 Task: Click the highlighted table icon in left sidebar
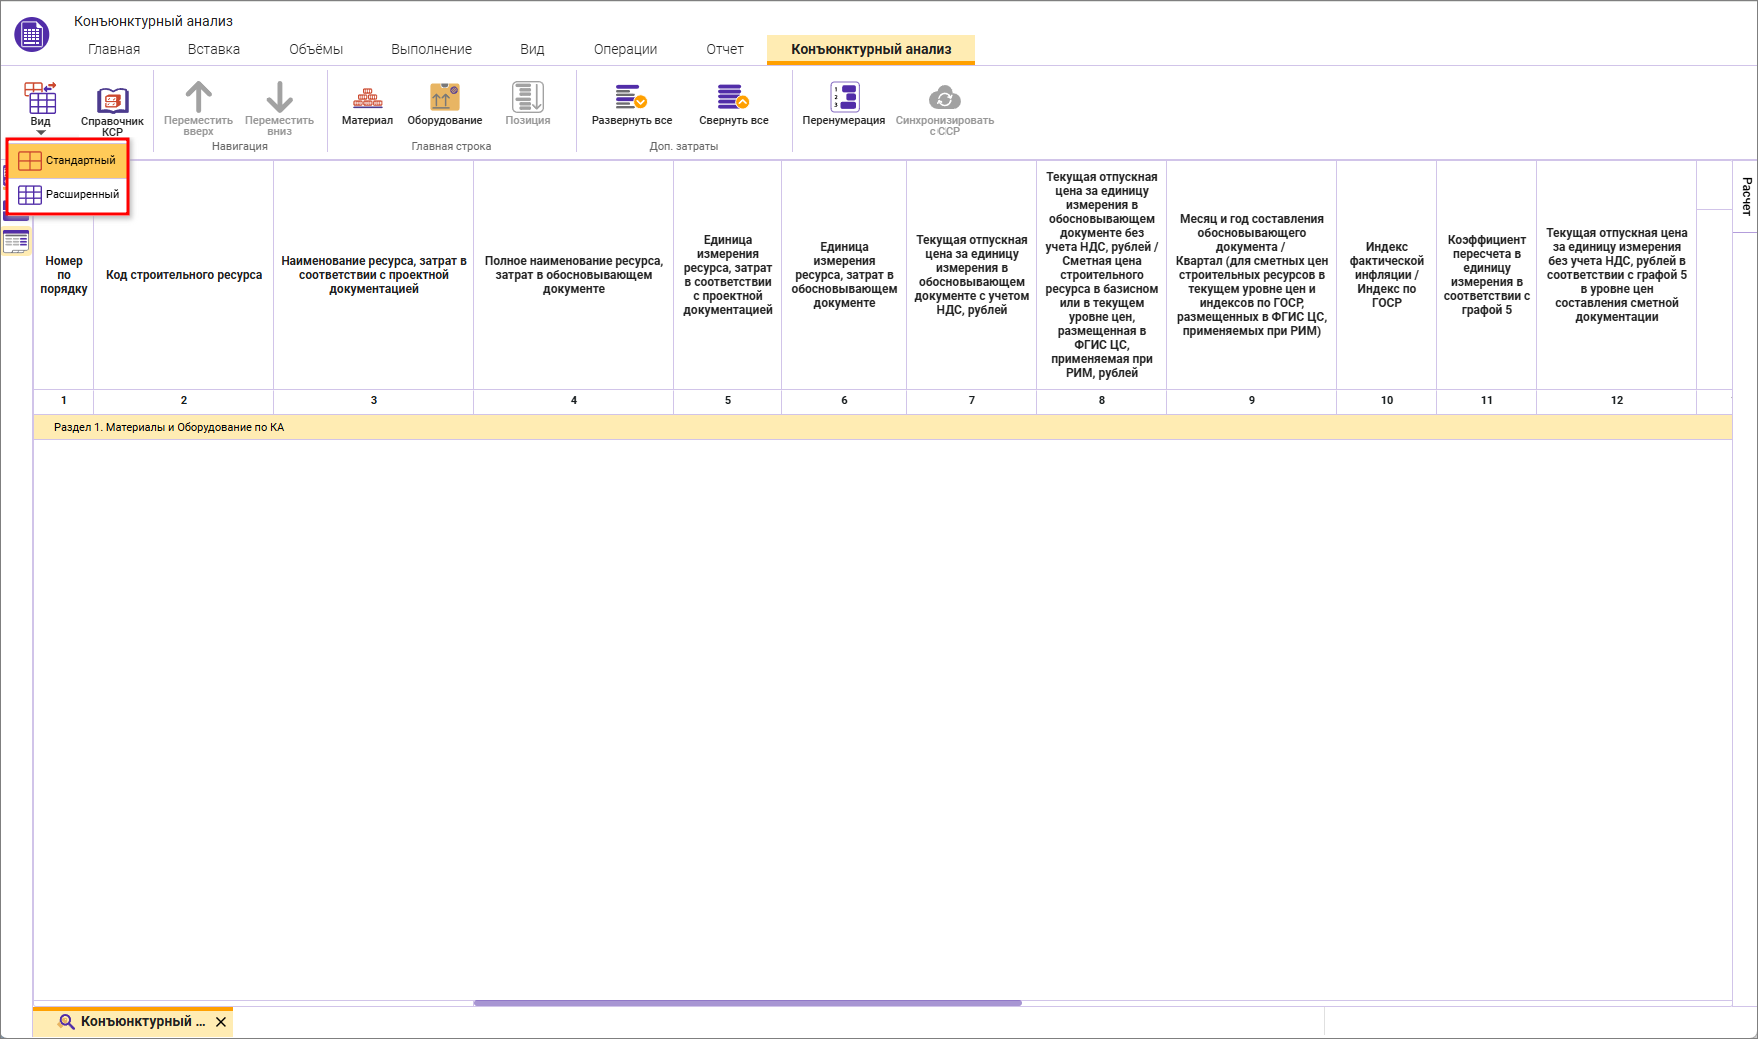pos(16,242)
